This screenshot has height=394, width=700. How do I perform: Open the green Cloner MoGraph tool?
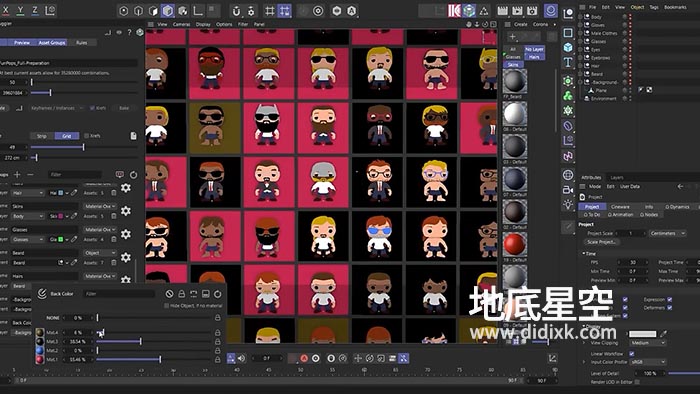click(x=568, y=95)
